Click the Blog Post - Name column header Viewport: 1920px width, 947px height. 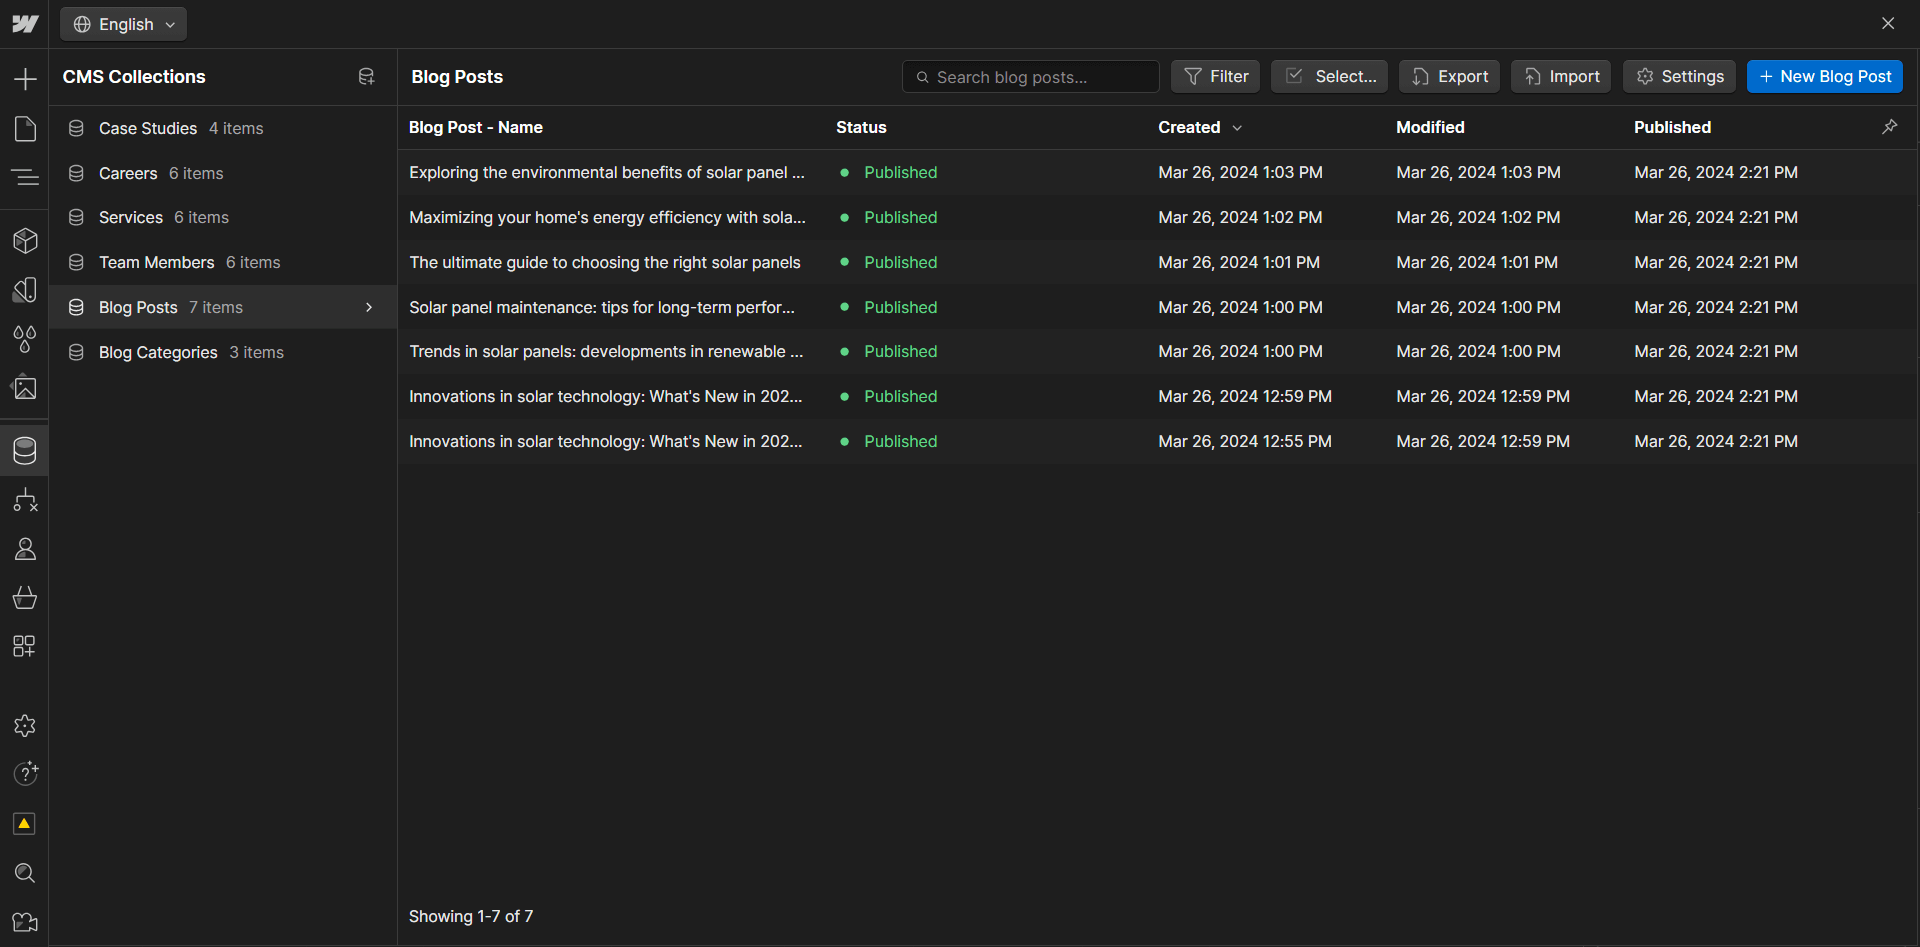pyautogui.click(x=476, y=127)
